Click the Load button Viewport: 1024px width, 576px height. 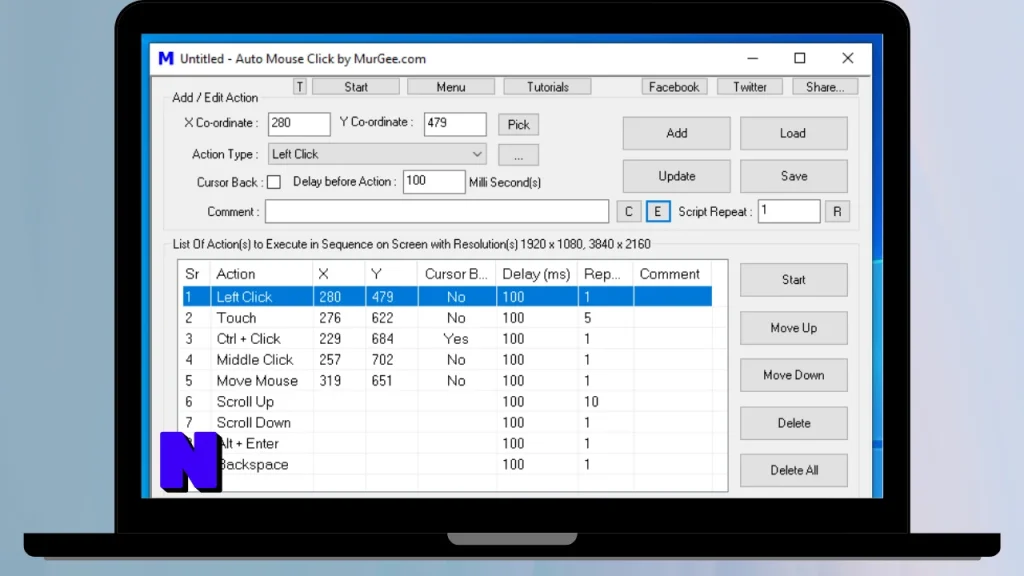(793, 133)
